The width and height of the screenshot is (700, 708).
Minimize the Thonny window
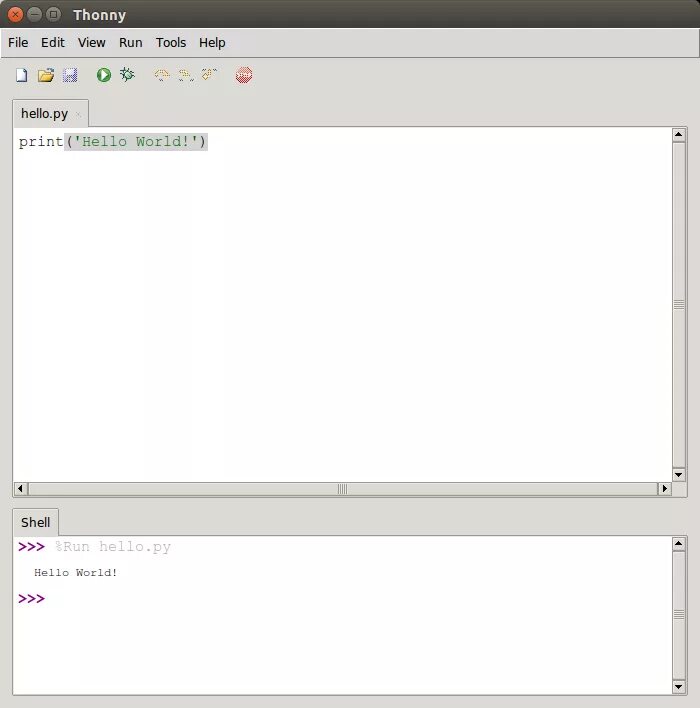tap(34, 14)
